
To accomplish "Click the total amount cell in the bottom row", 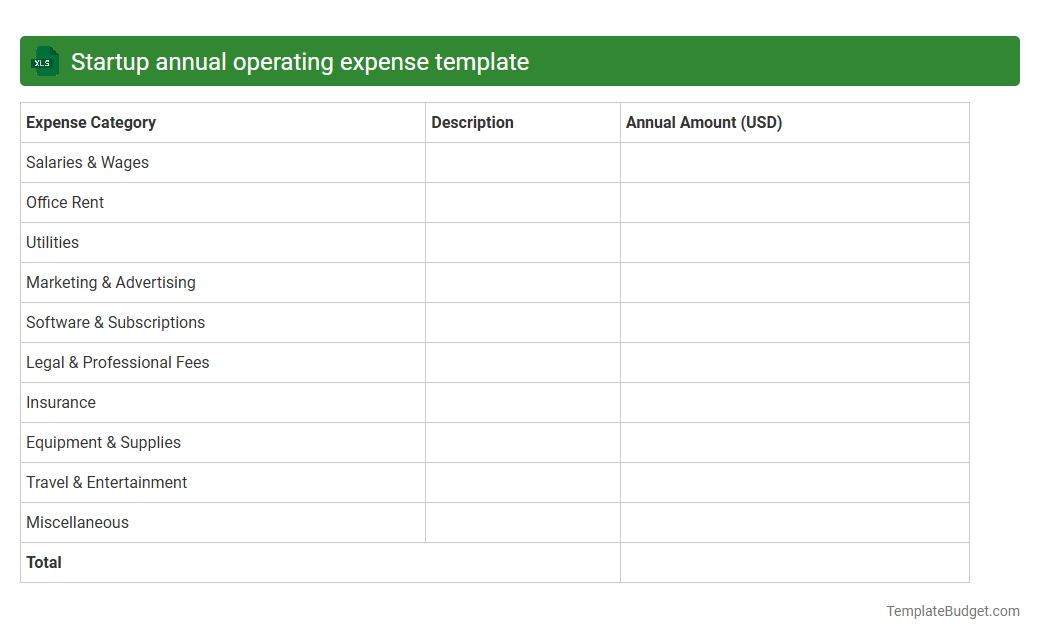I will (x=794, y=562).
